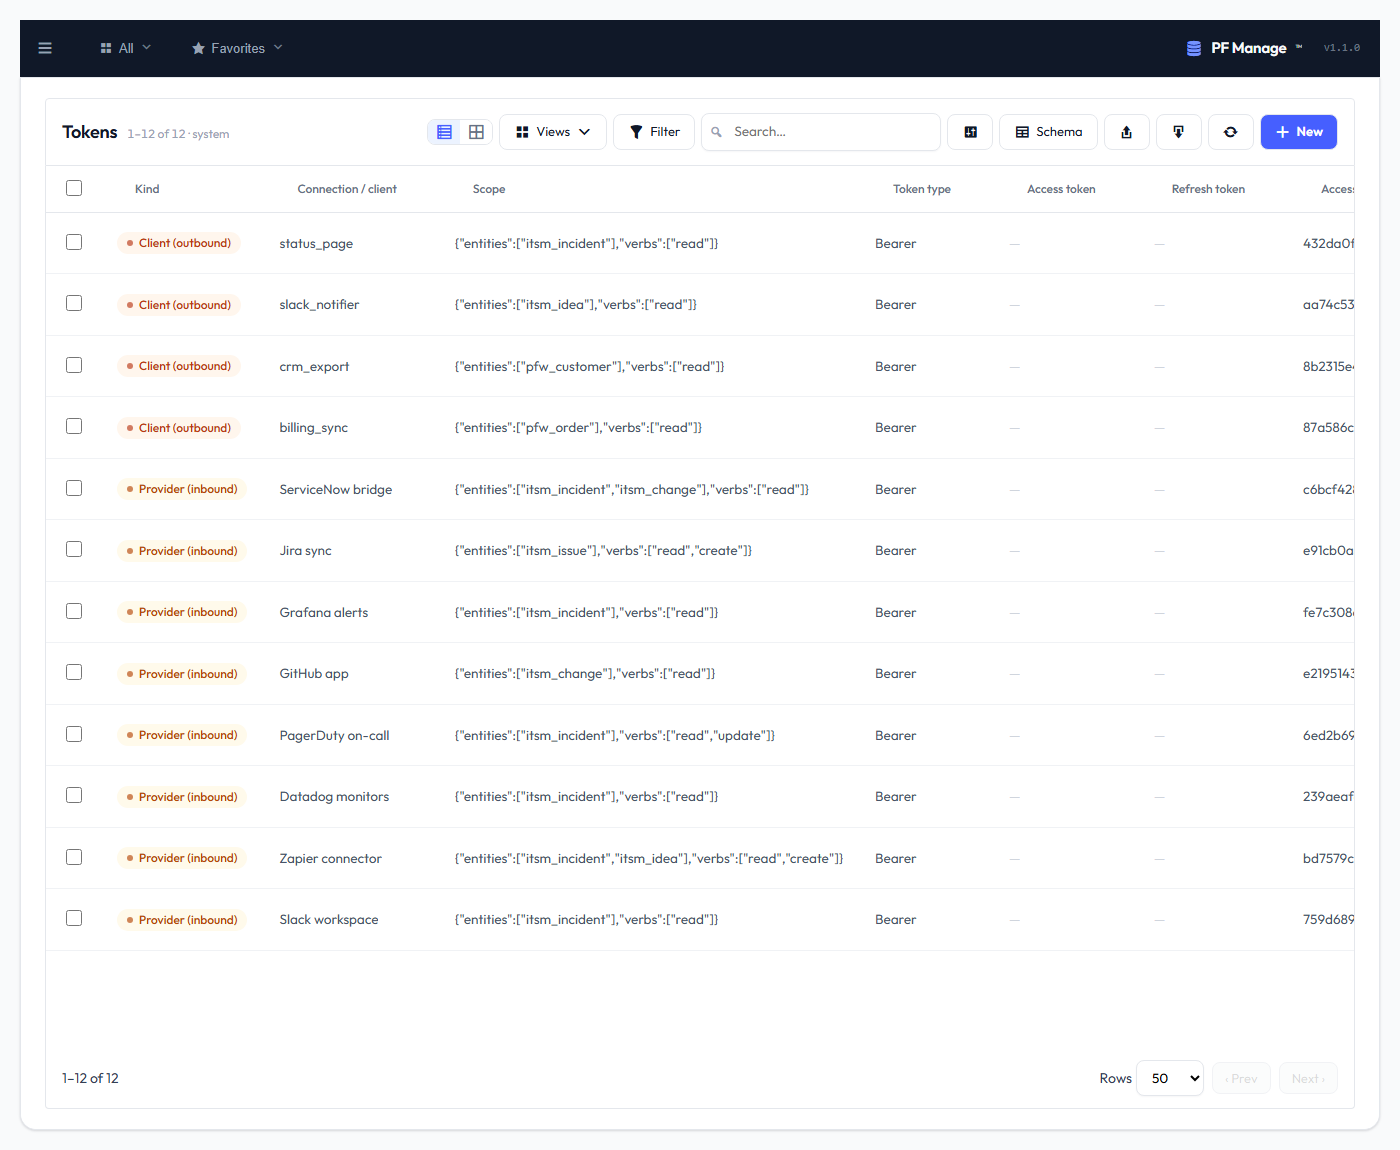Select the Grafana alerts row checkbox
The image size is (1400, 1150).
pyautogui.click(x=74, y=611)
